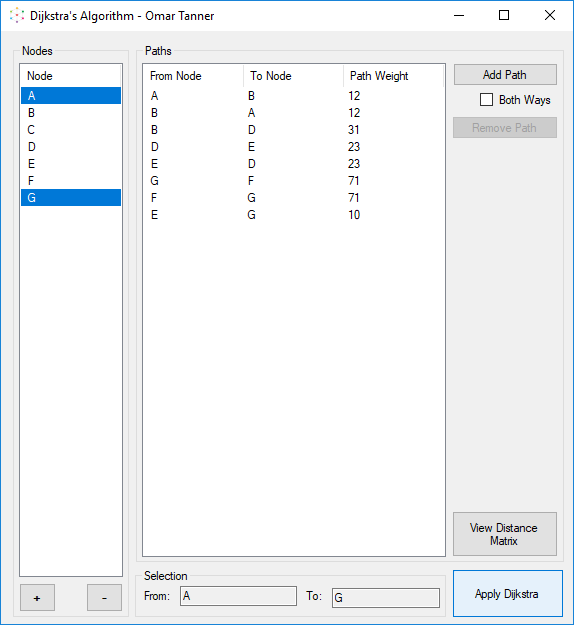Add a node with the plus button

[x=37, y=597]
